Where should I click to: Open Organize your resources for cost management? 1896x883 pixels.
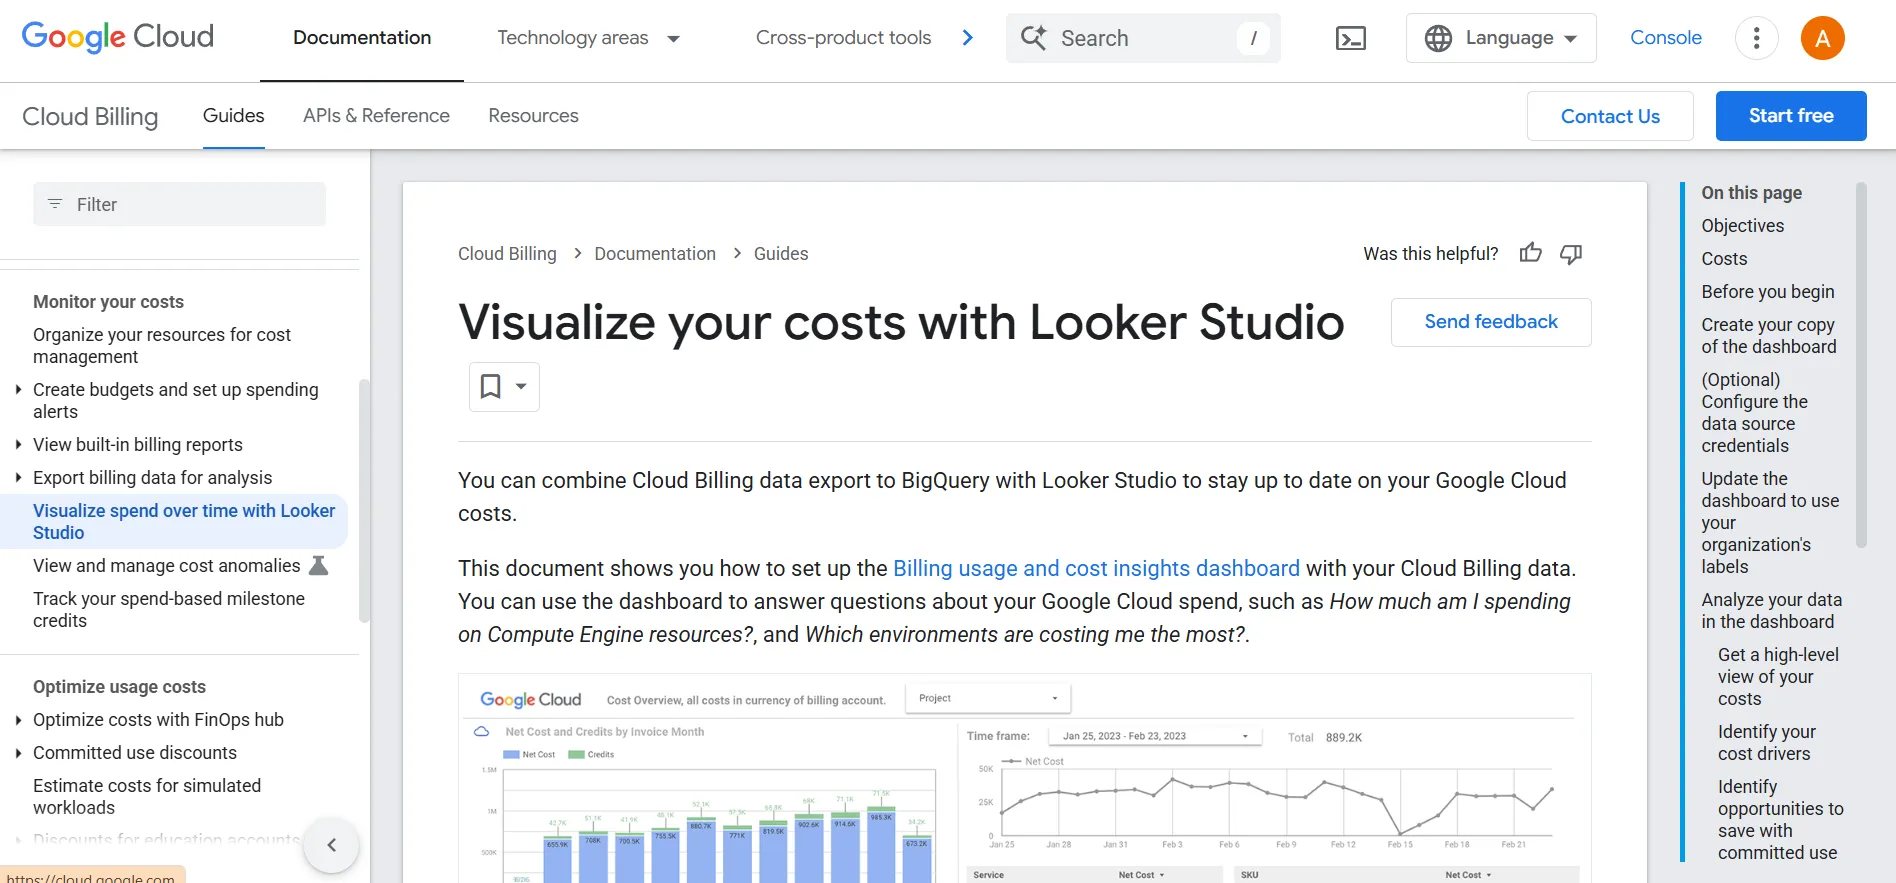pyautogui.click(x=162, y=345)
